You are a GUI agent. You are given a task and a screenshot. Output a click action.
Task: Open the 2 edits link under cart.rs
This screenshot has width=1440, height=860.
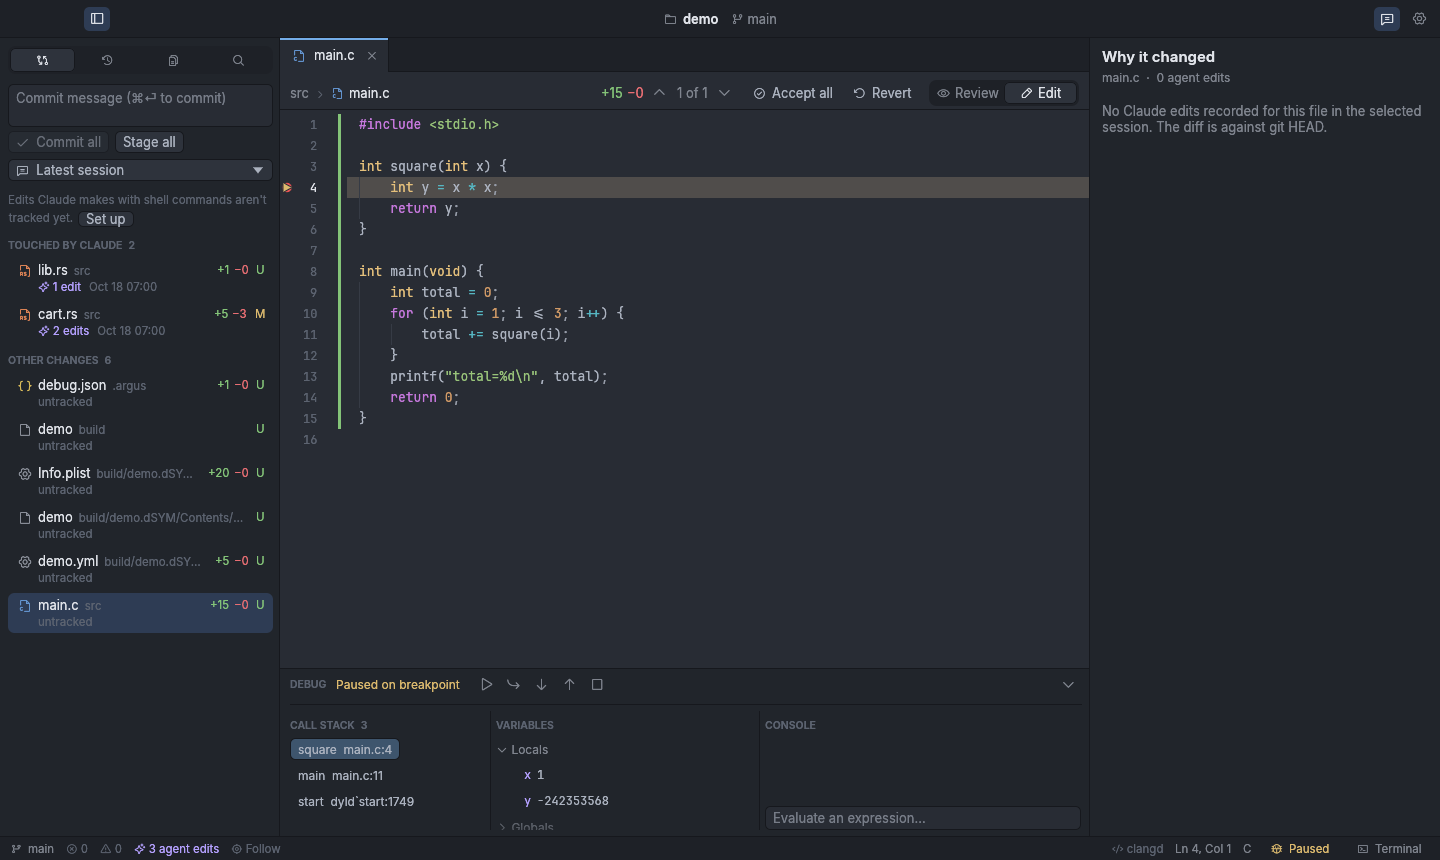64,331
